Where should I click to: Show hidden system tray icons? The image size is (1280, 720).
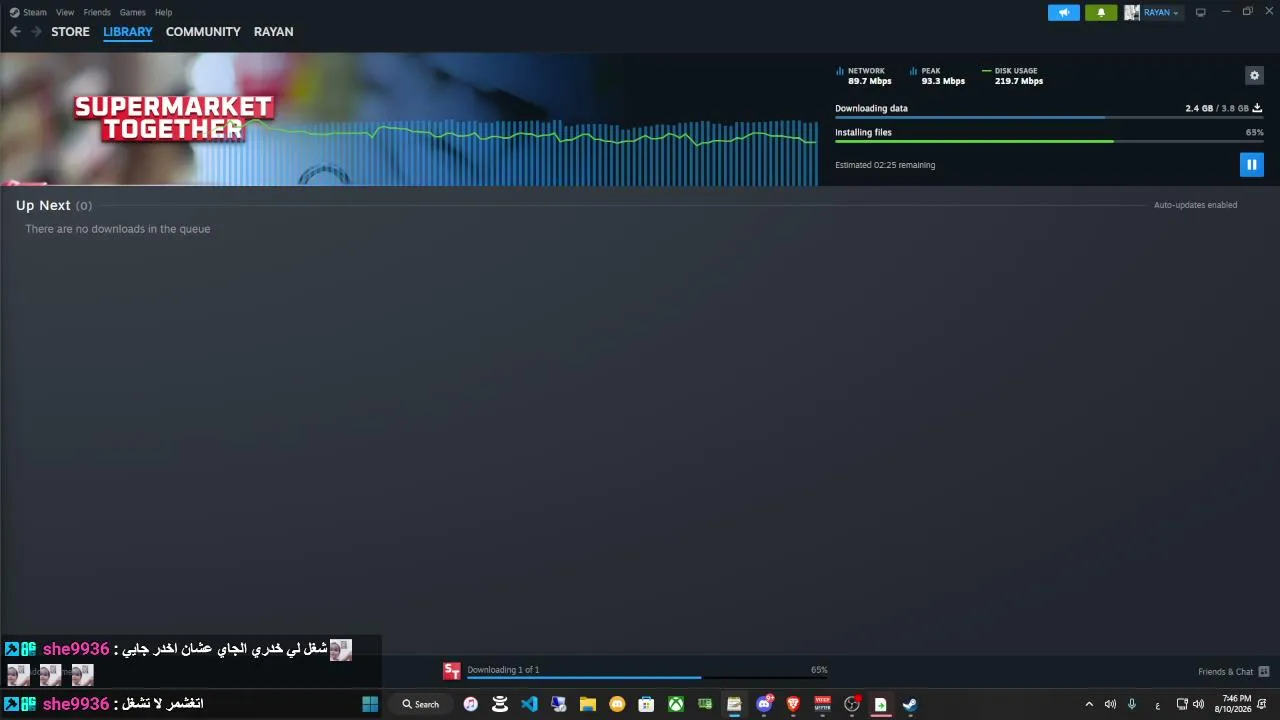click(1089, 704)
